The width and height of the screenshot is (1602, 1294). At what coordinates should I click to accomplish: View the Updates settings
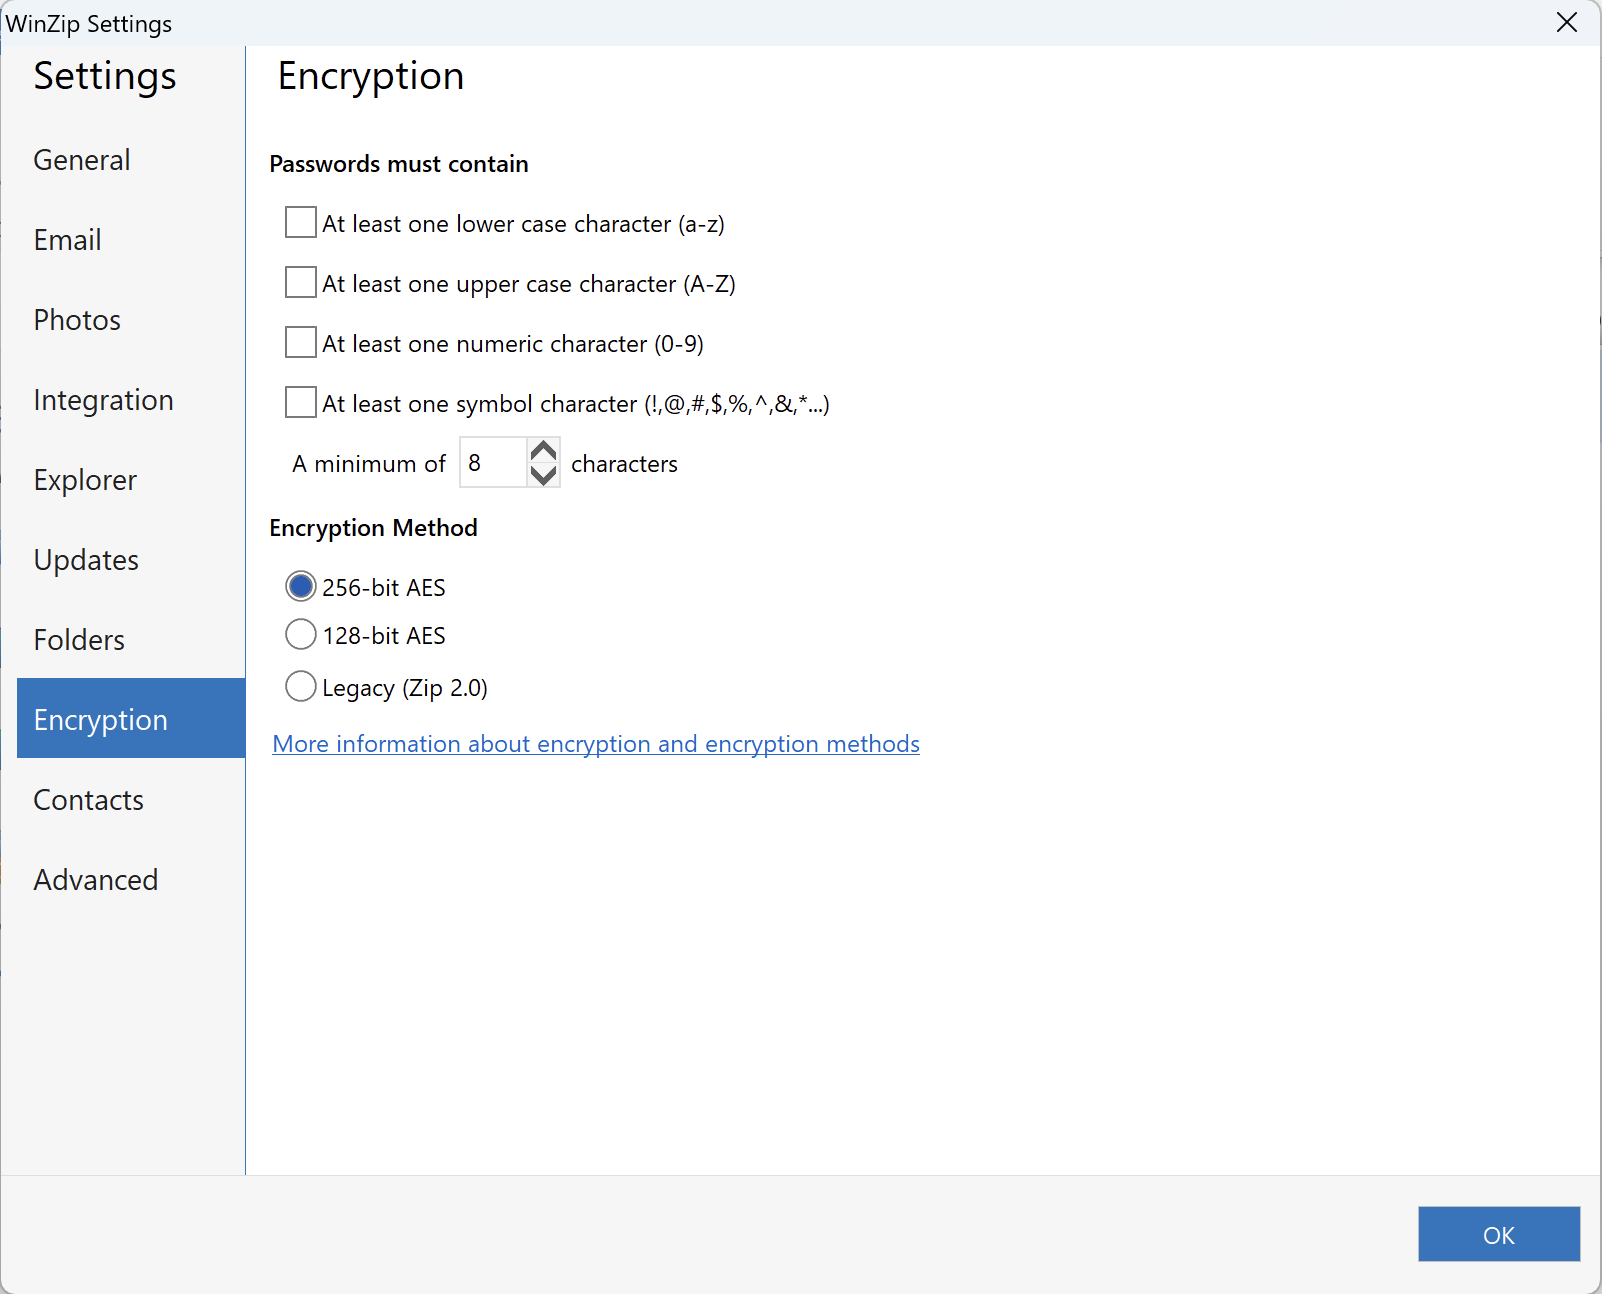[86, 560]
